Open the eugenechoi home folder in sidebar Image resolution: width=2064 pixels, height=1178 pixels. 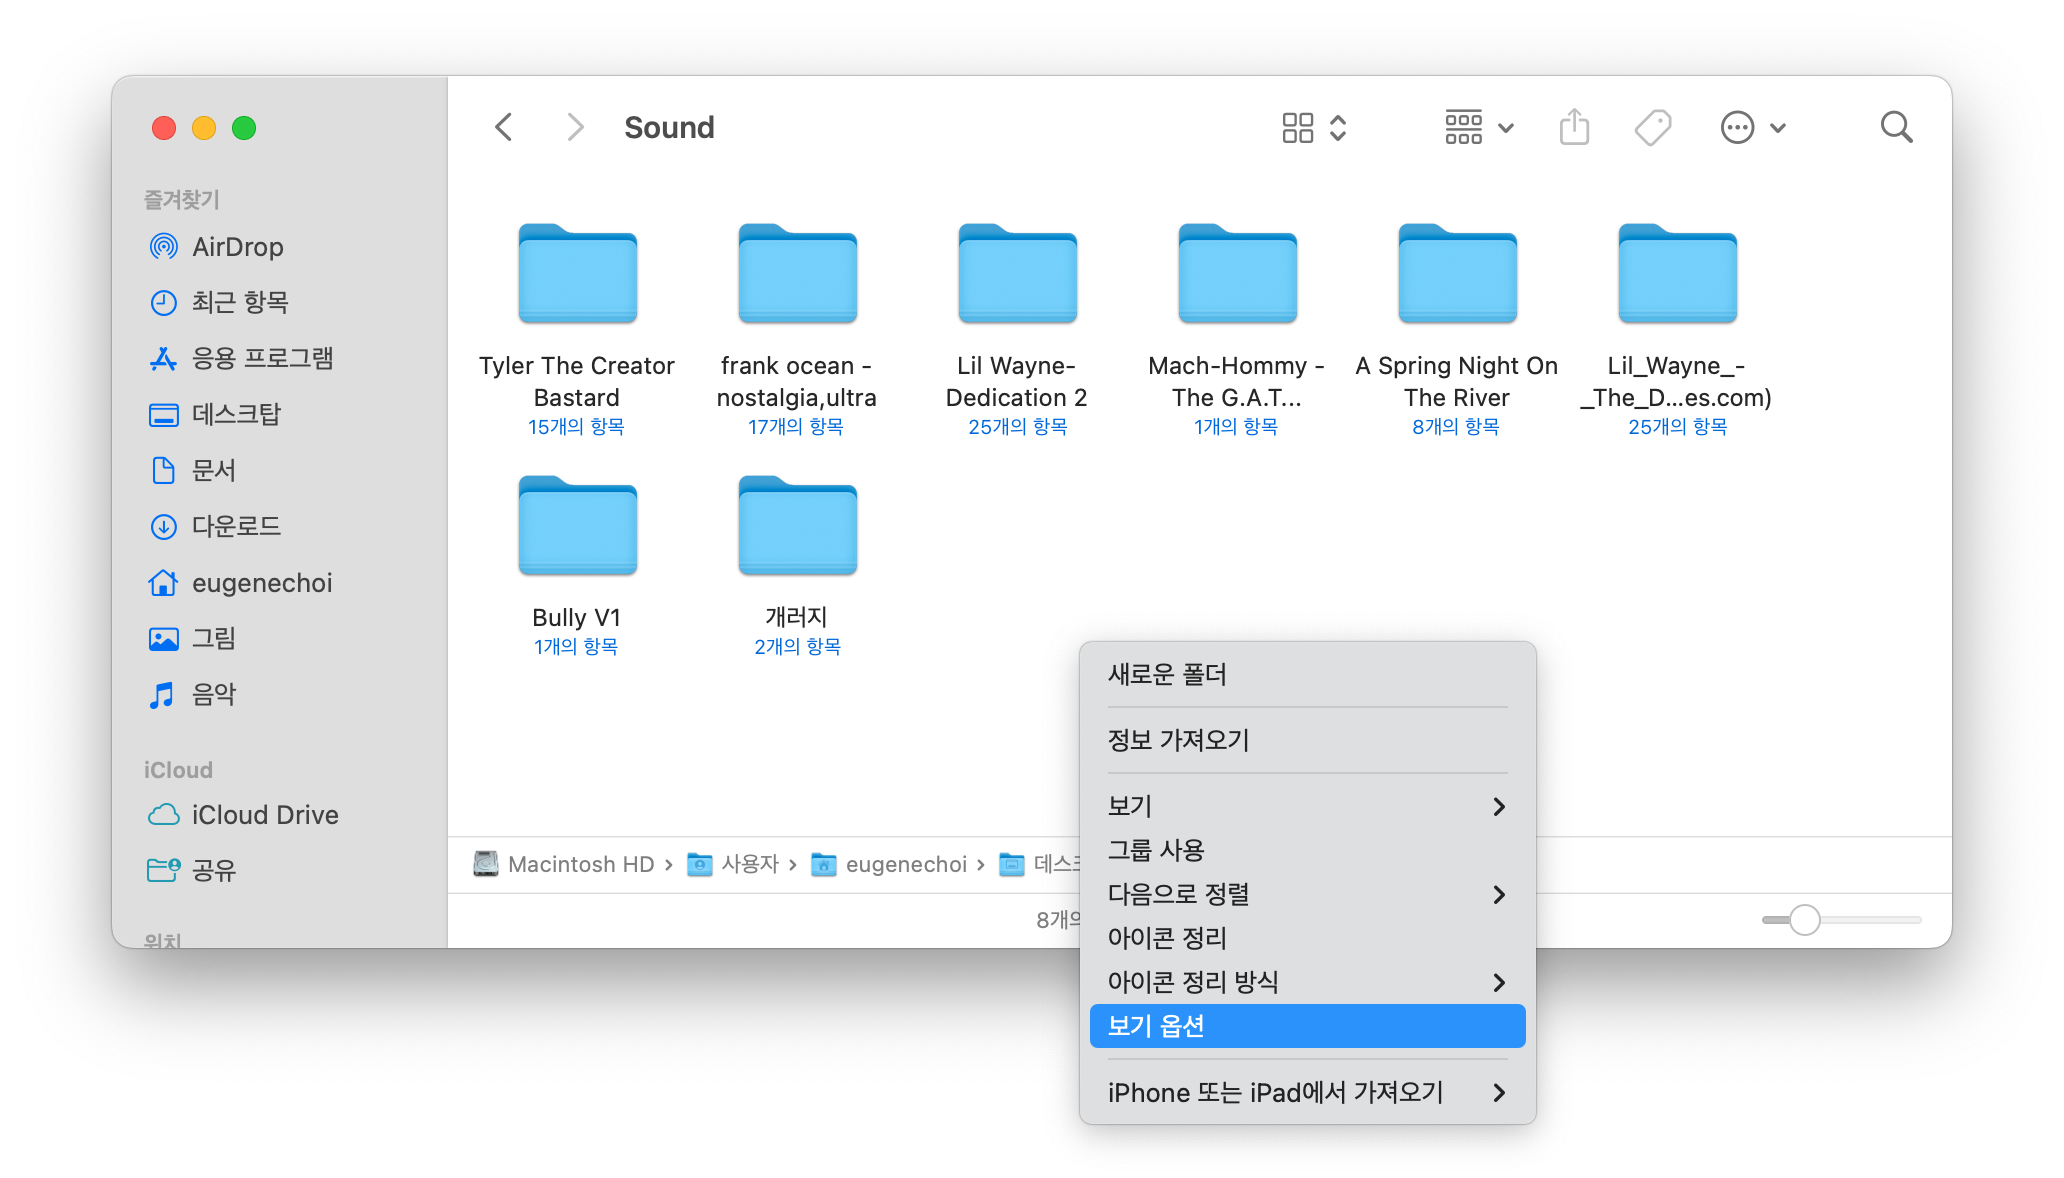point(261,583)
